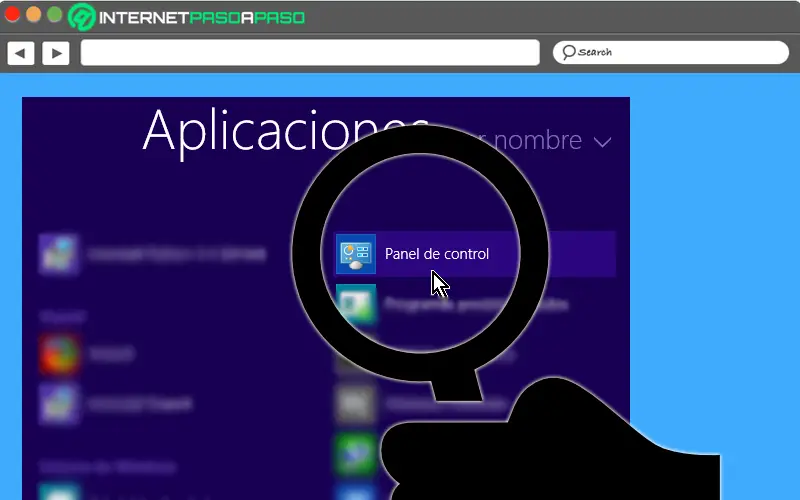This screenshot has width=800, height=500.
Task: Open the blurred top-left app icon in the list
Action: (x=59, y=254)
